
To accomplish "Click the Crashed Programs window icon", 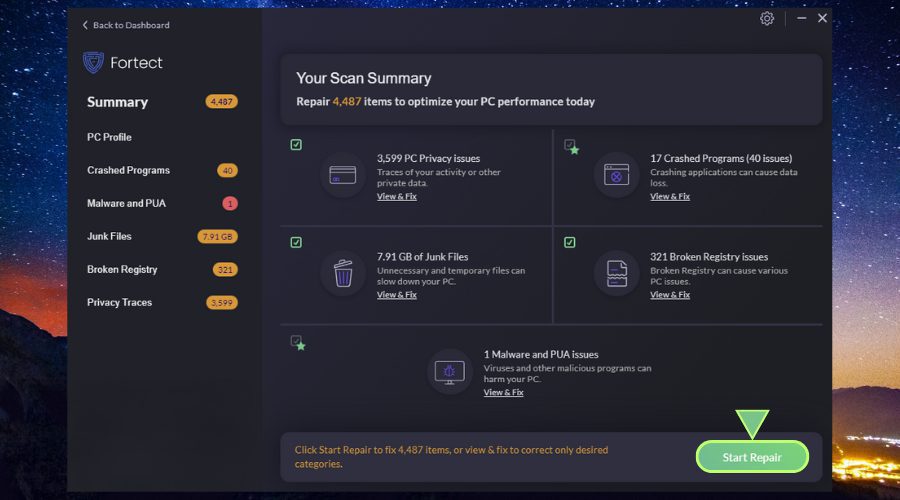I will (616, 176).
